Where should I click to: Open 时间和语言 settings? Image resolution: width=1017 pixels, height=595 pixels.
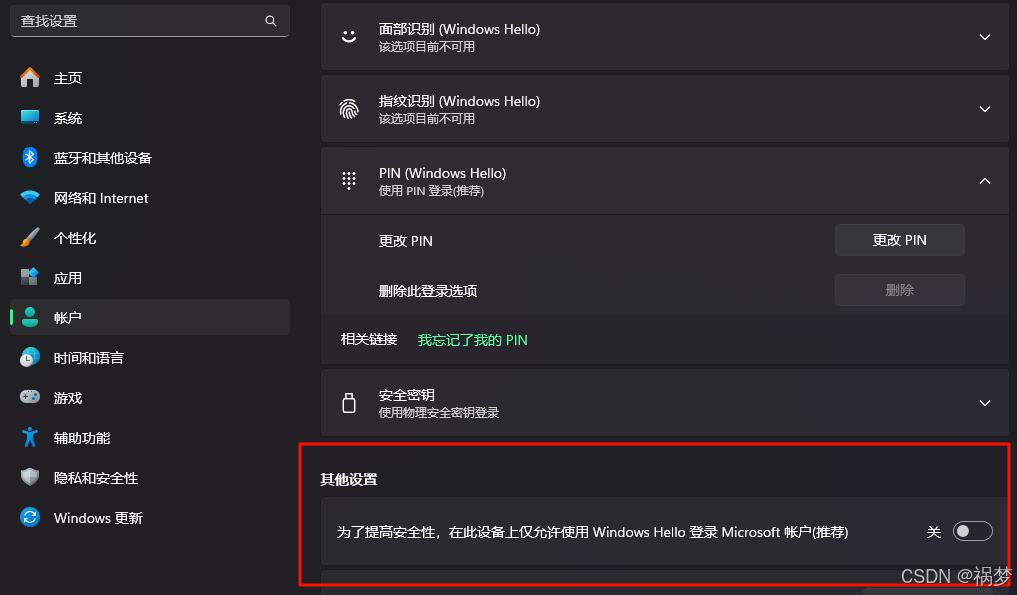[150, 358]
